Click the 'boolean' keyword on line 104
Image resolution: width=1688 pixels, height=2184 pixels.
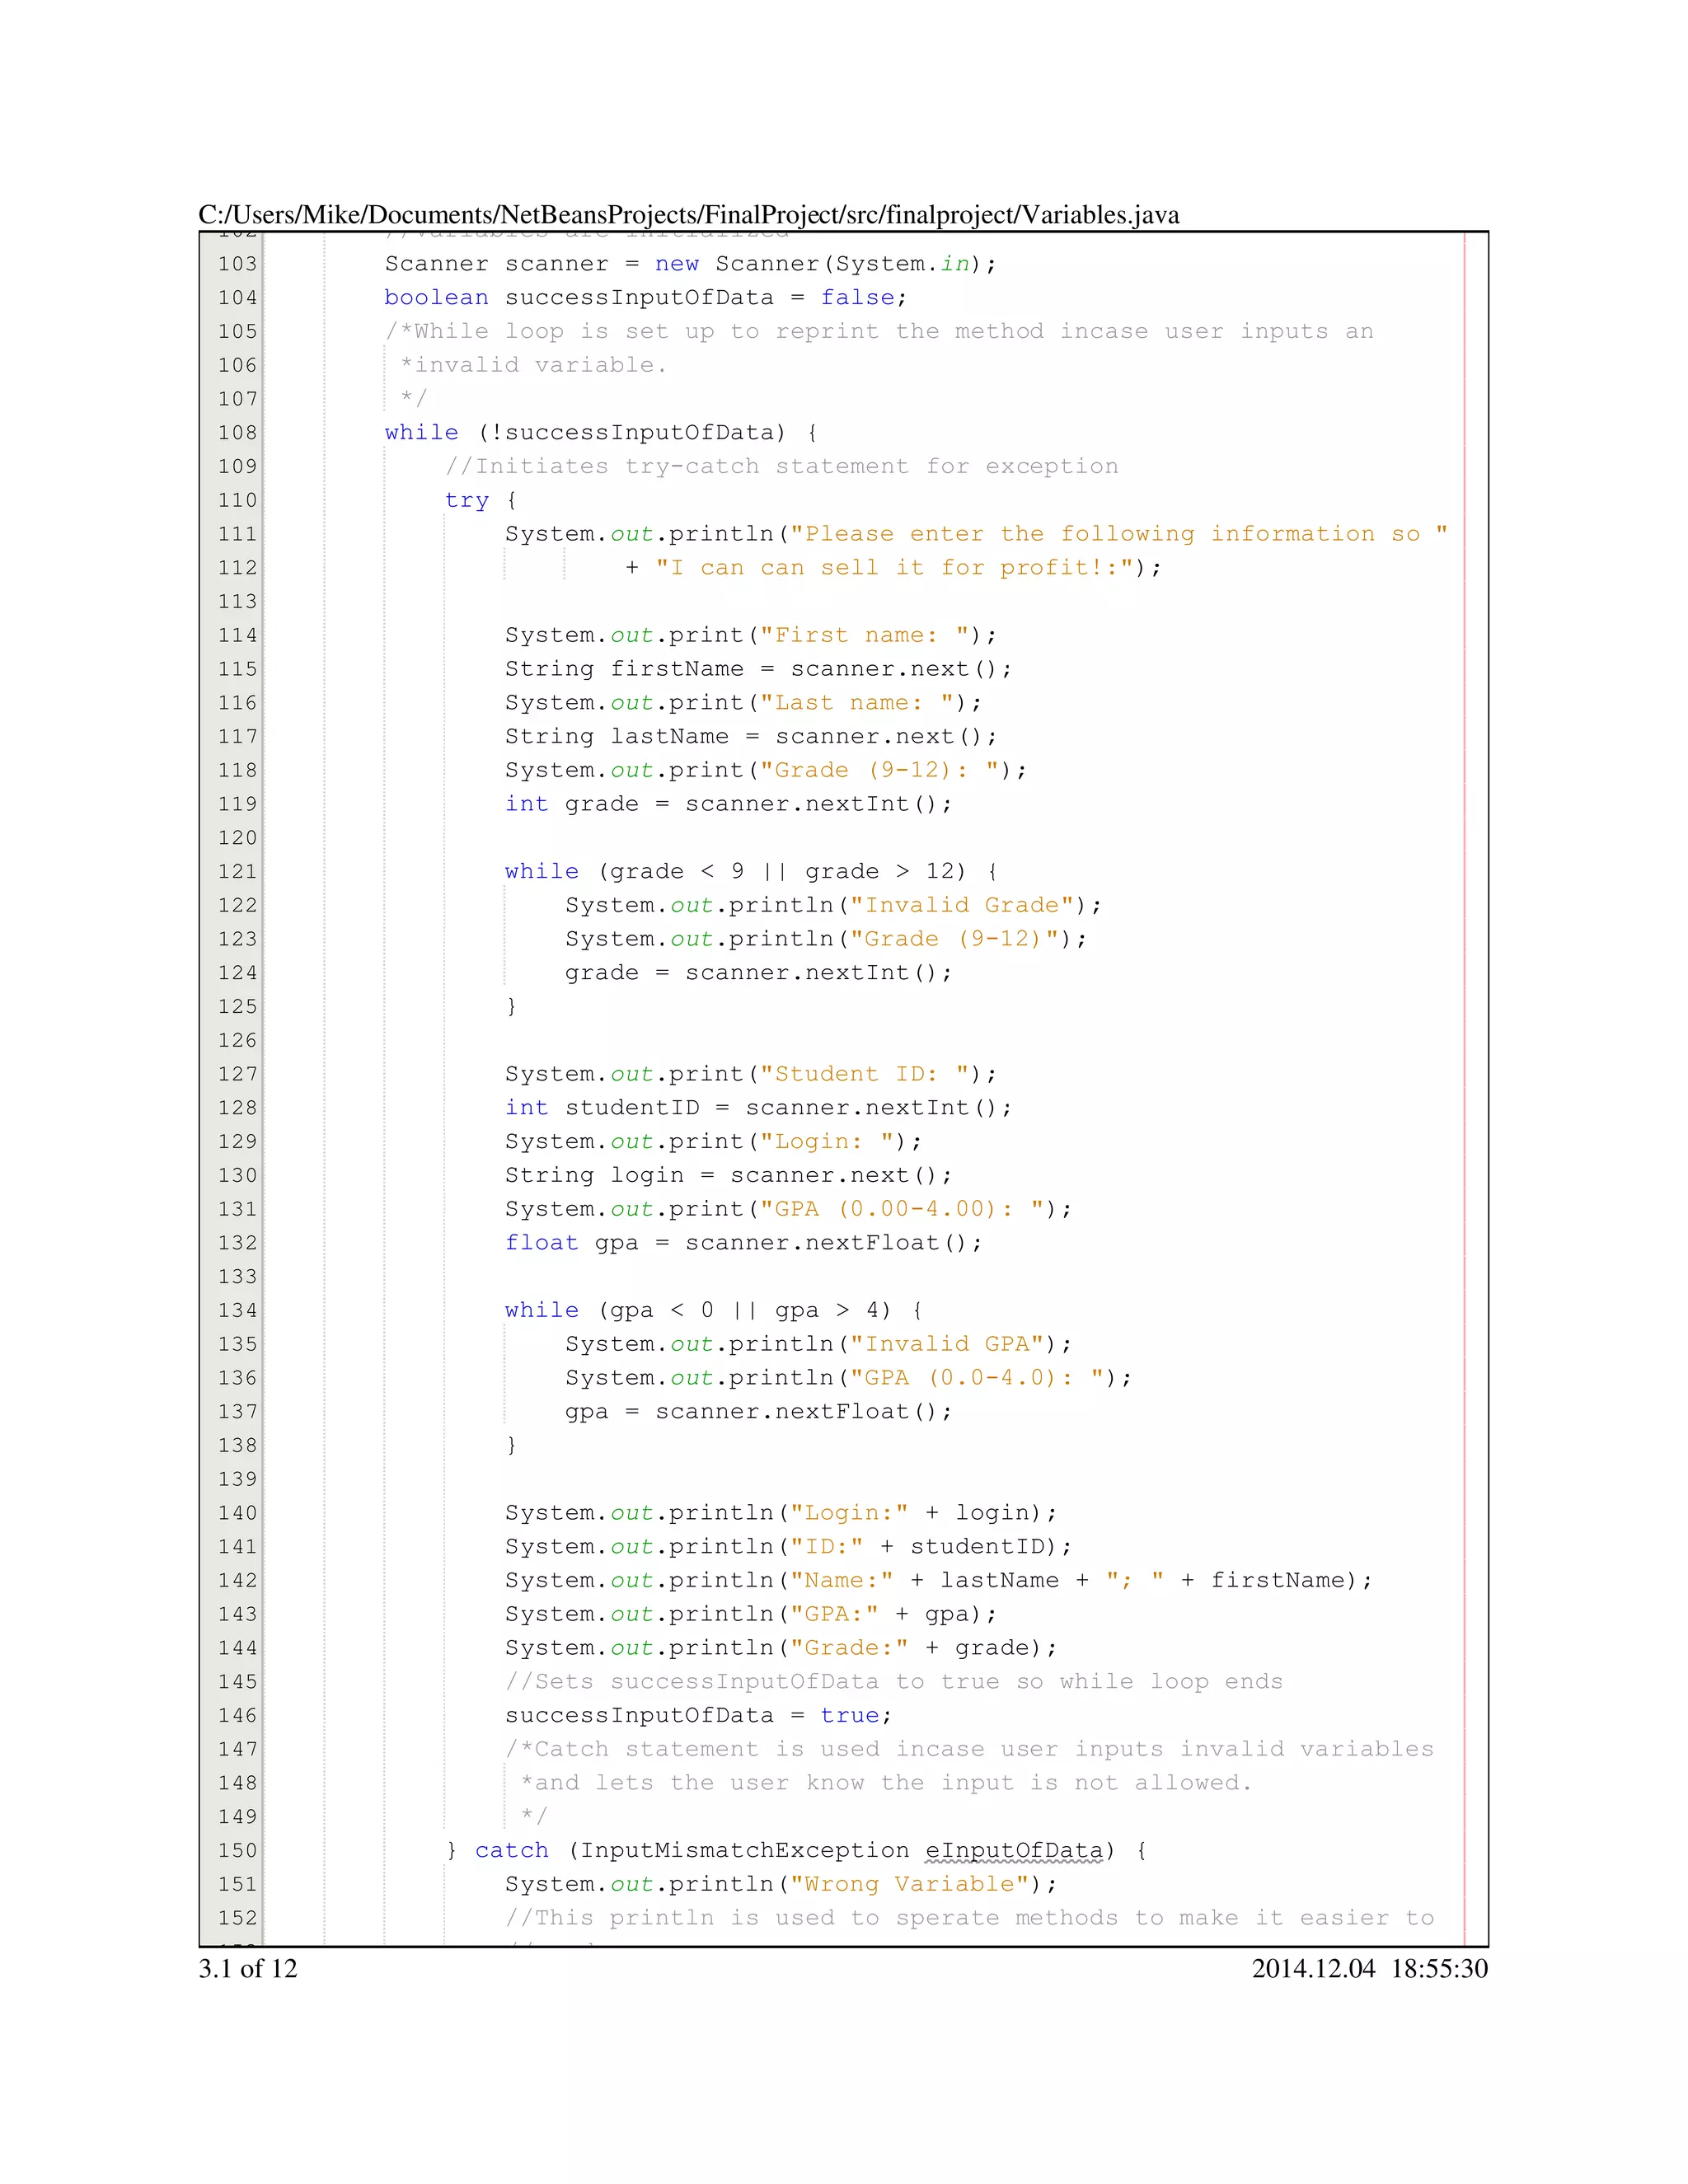point(436,298)
